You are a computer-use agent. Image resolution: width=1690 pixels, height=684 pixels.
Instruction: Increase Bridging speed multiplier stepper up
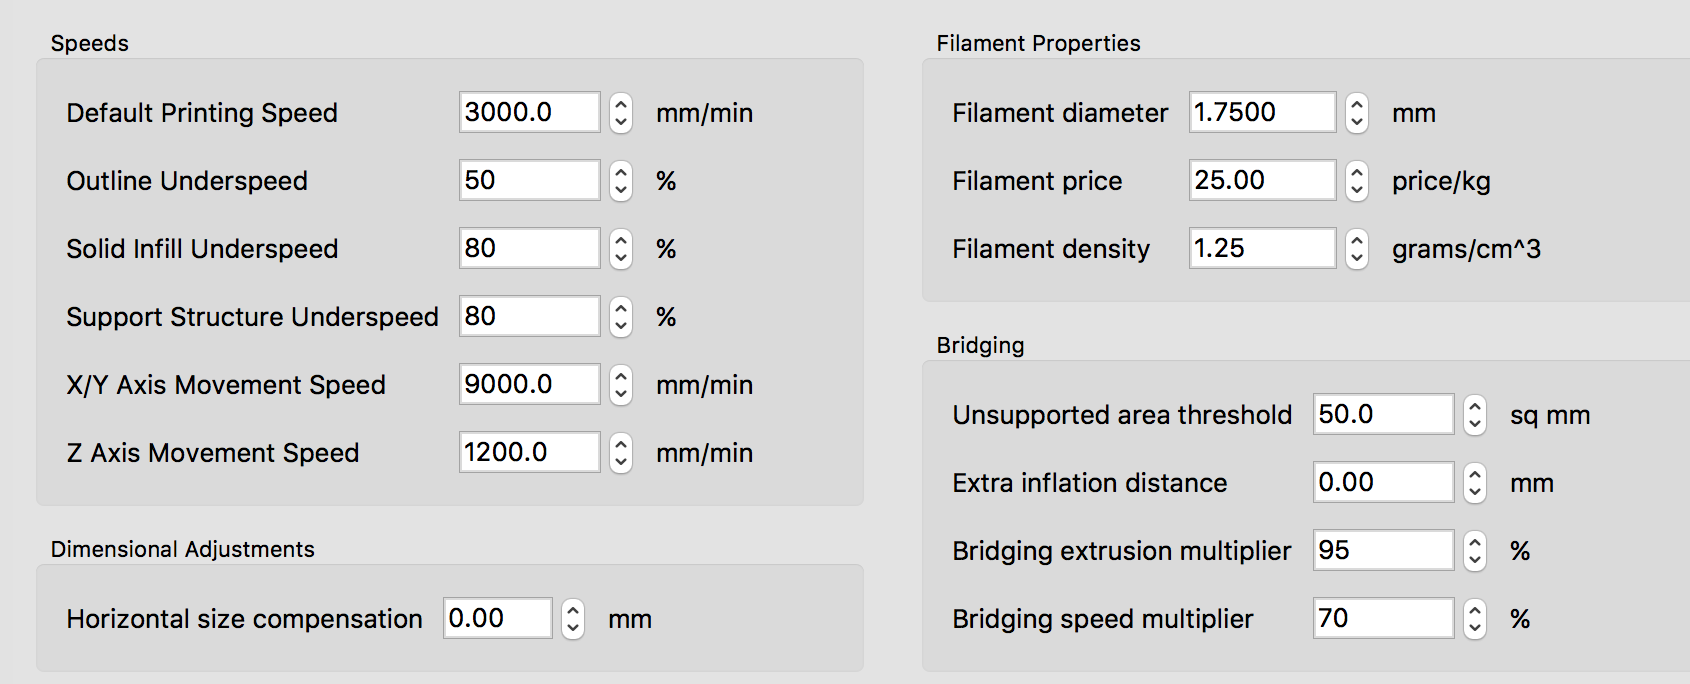(1475, 609)
